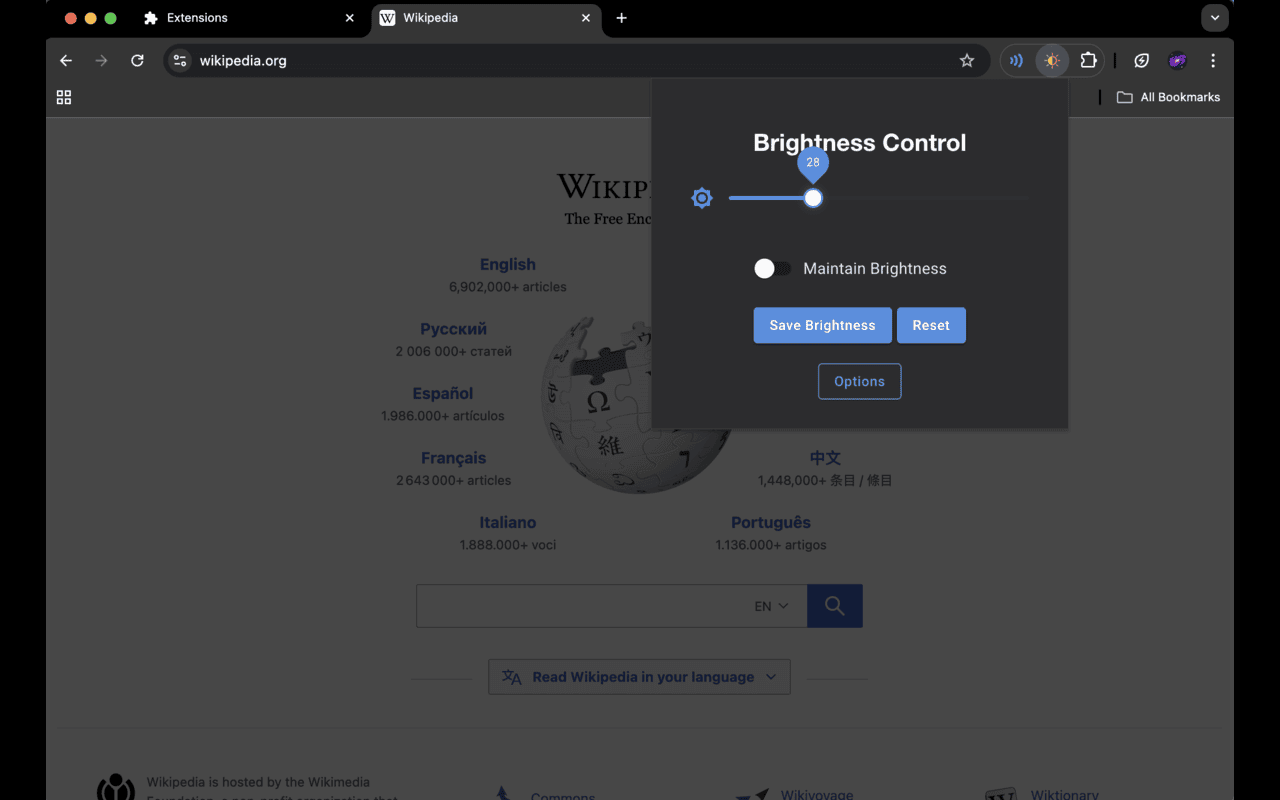
Task: Open the tab grid icon below back arrow
Action: [x=63, y=97]
